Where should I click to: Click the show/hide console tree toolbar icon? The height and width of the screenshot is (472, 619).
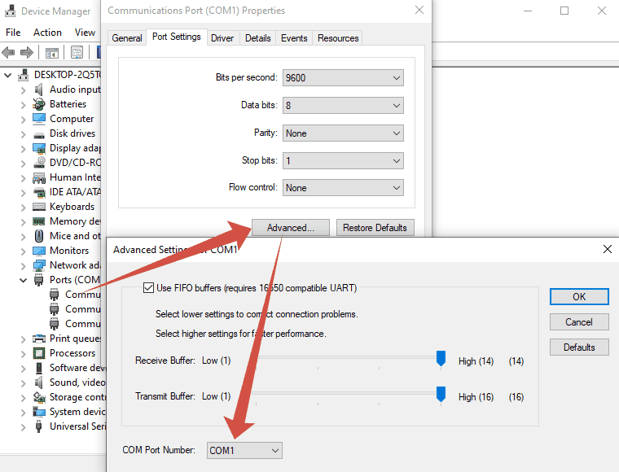click(52, 52)
